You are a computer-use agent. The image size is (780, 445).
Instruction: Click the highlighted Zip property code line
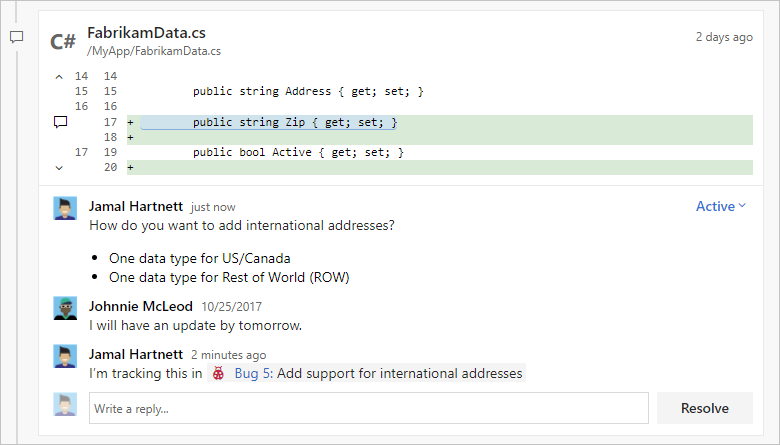tap(294, 122)
